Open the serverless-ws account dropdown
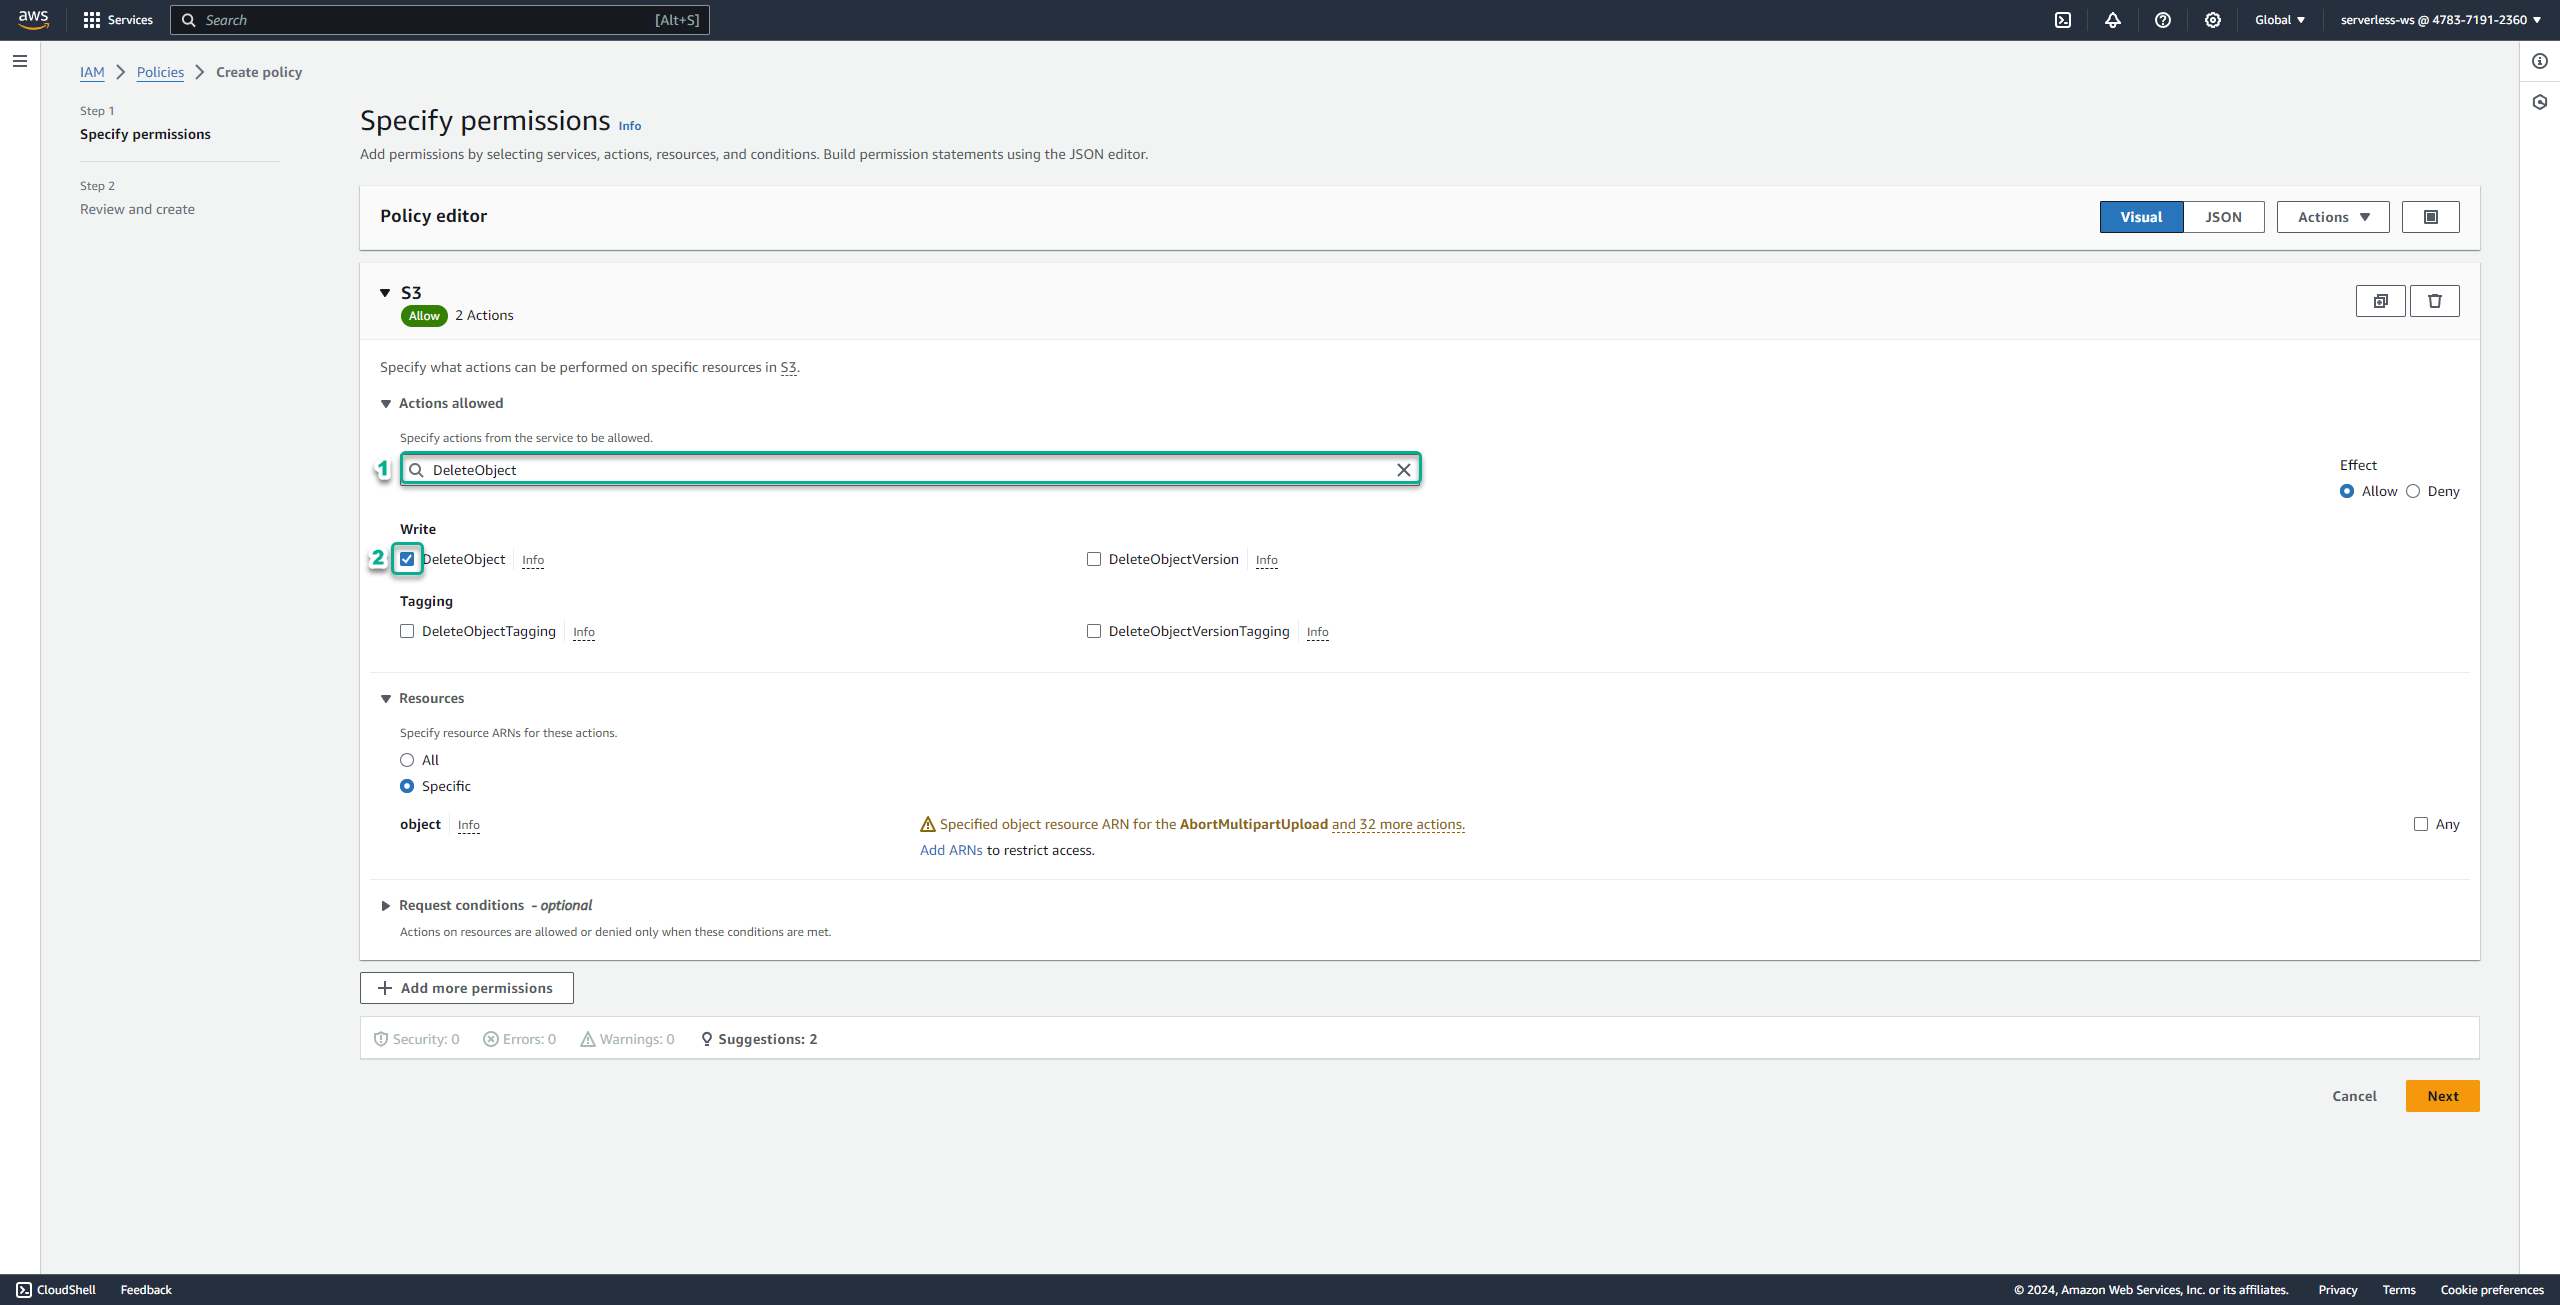 [x=2441, y=20]
